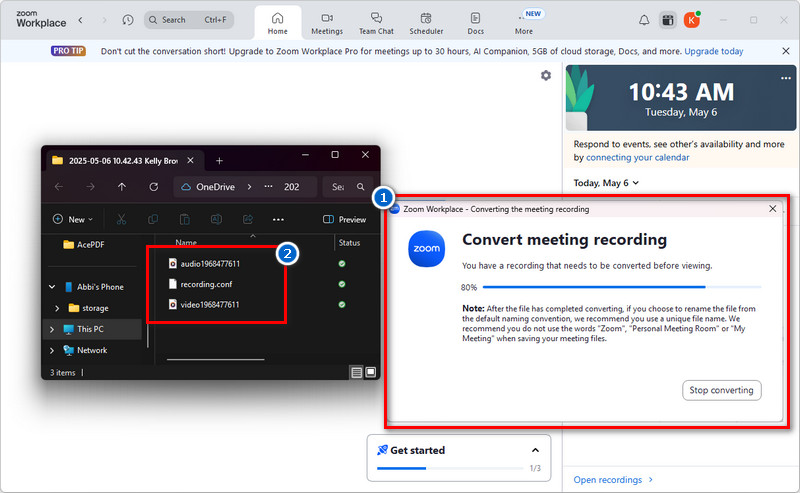
Task: Select the audio1968477611 file
Action: click(204, 264)
